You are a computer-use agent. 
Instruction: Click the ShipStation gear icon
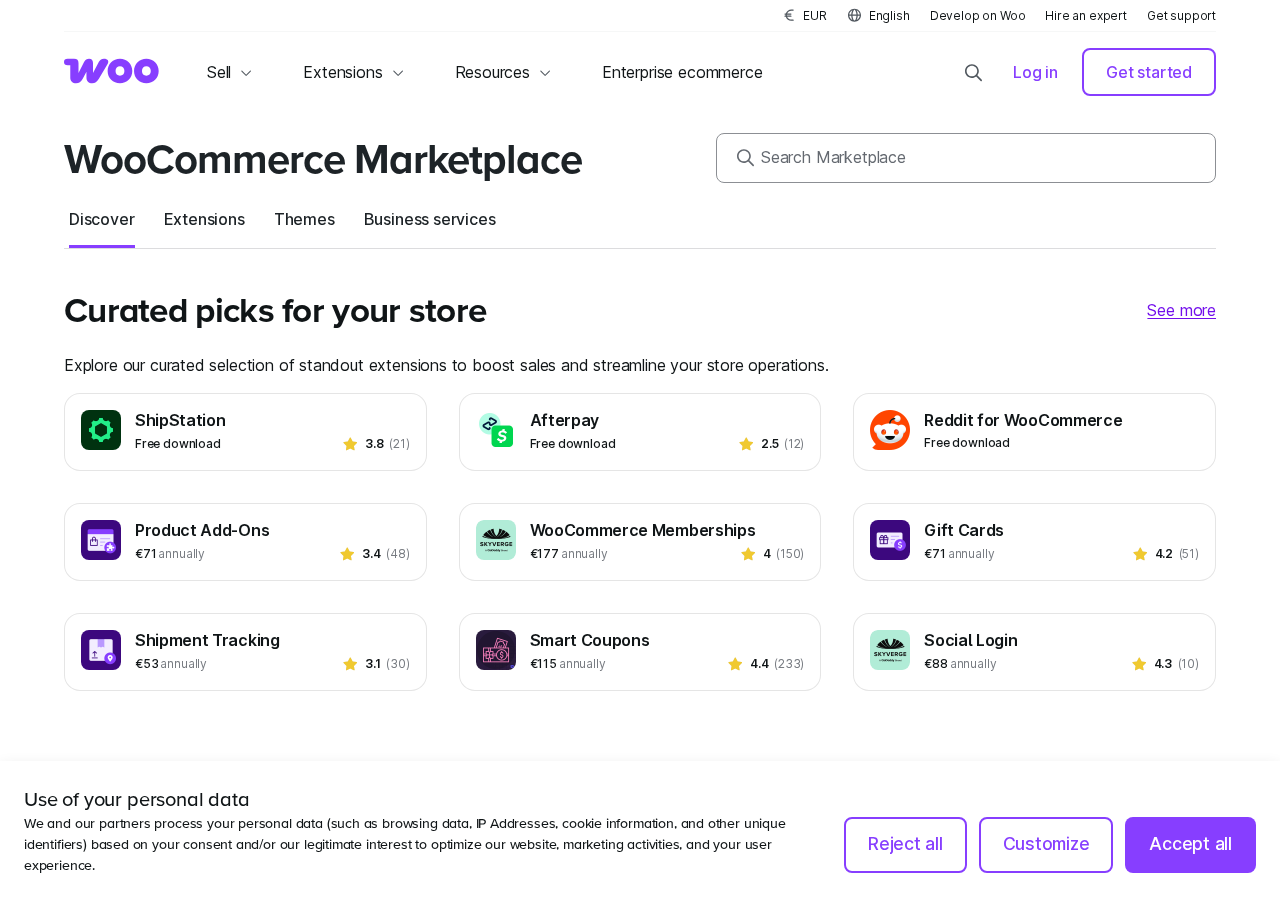click(101, 430)
